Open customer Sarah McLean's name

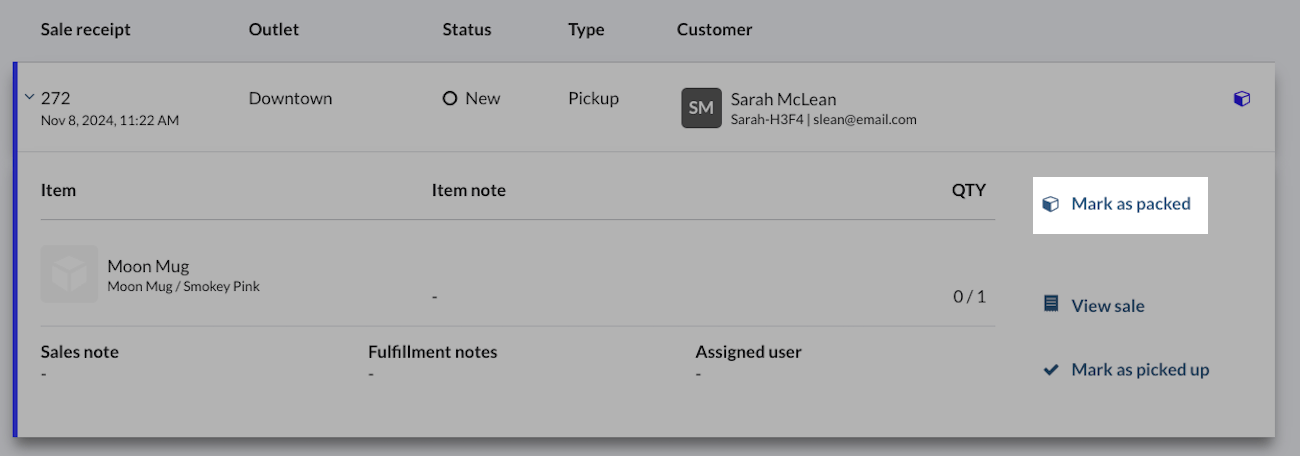click(x=783, y=99)
